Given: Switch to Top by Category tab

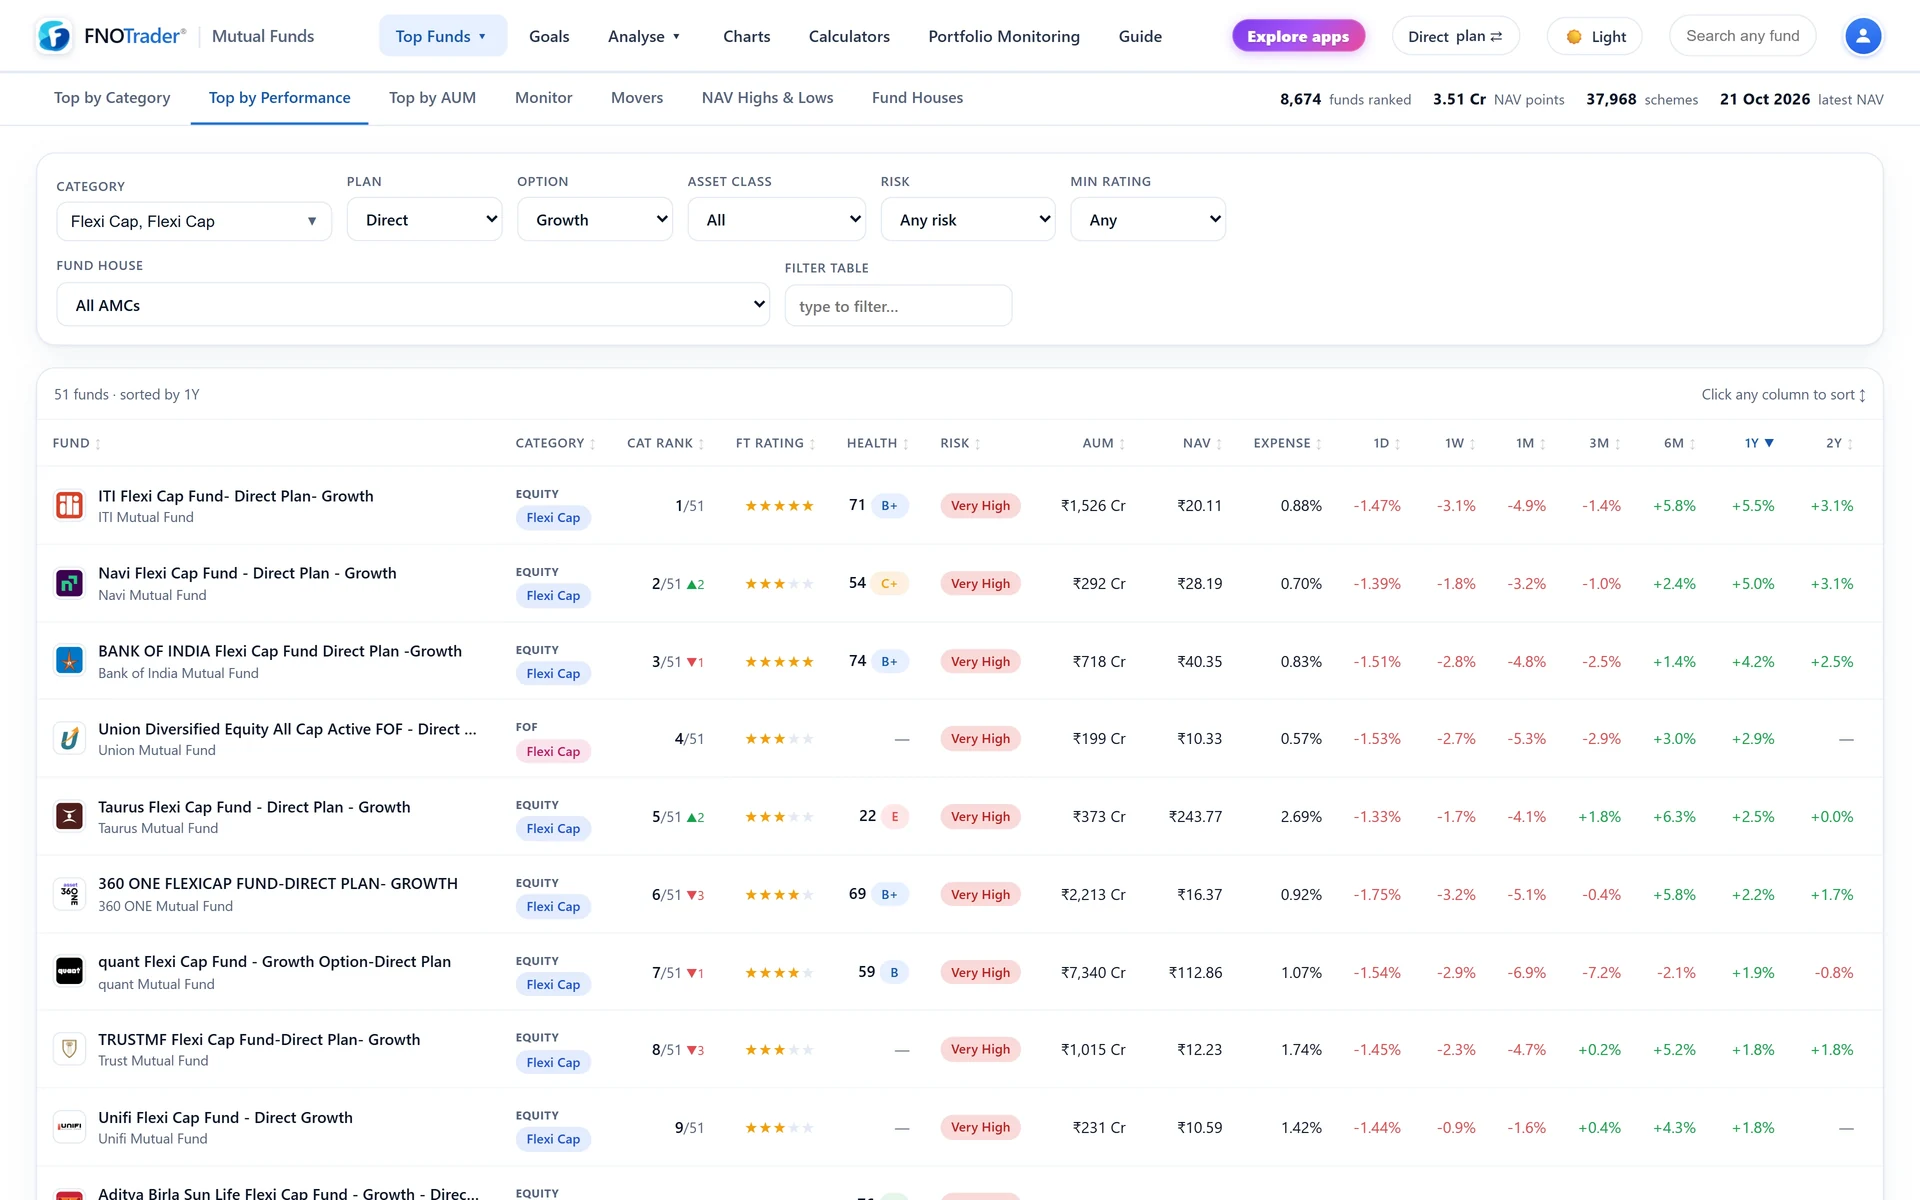Looking at the screenshot, I should point(112,98).
